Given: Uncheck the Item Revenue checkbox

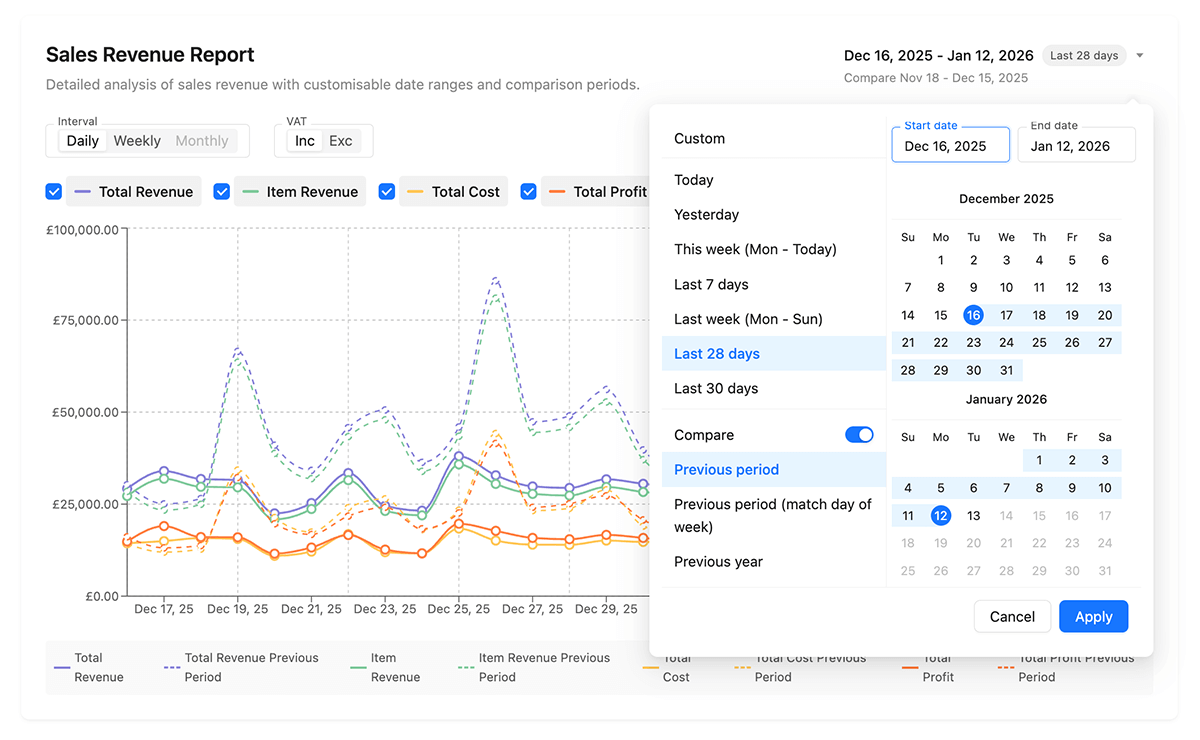Looking at the screenshot, I should [222, 192].
